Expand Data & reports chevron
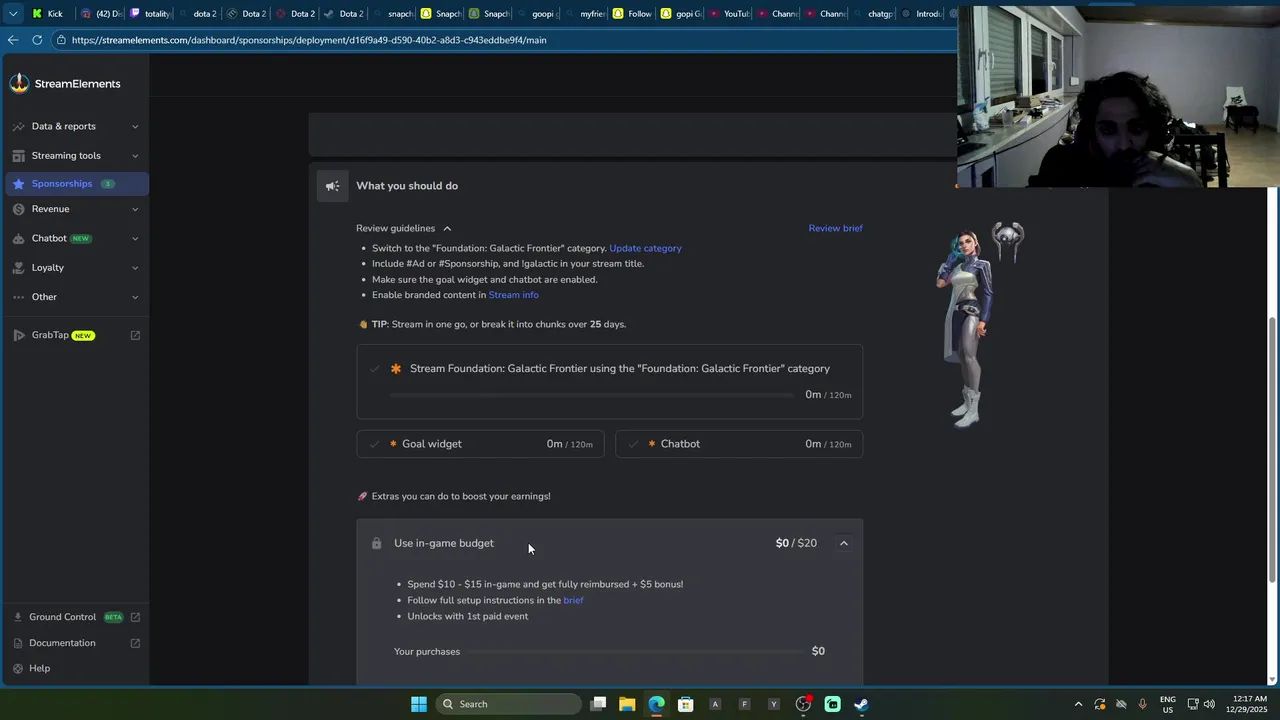The width and height of the screenshot is (1280, 720). (135, 127)
